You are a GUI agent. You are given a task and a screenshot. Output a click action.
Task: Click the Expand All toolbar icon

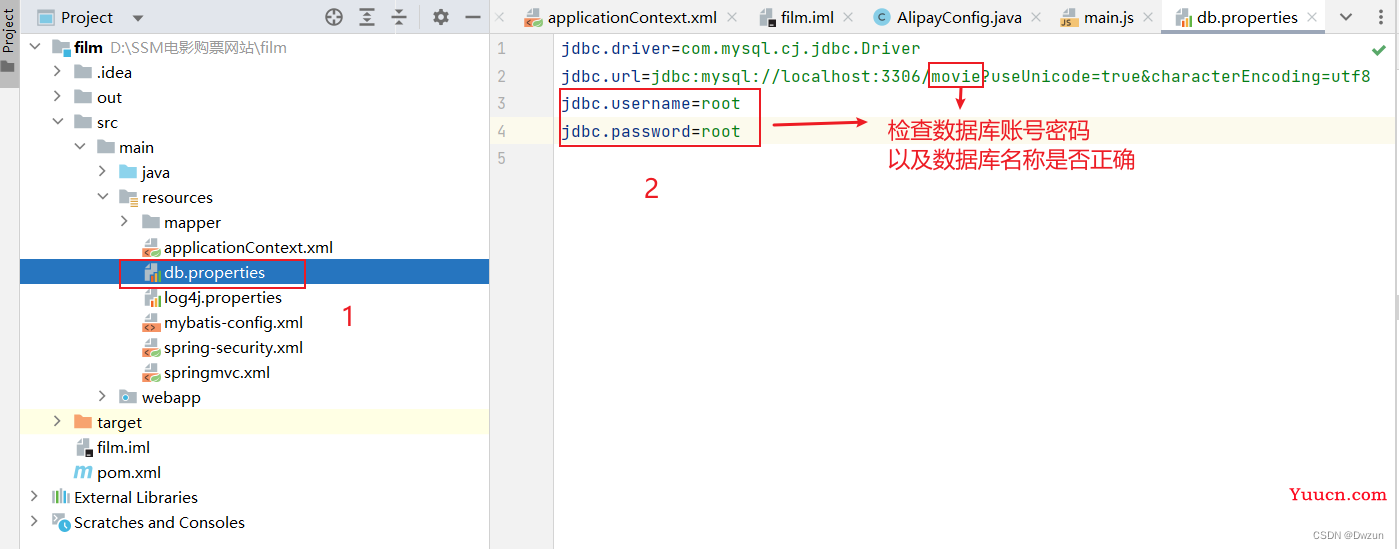pyautogui.click(x=367, y=17)
